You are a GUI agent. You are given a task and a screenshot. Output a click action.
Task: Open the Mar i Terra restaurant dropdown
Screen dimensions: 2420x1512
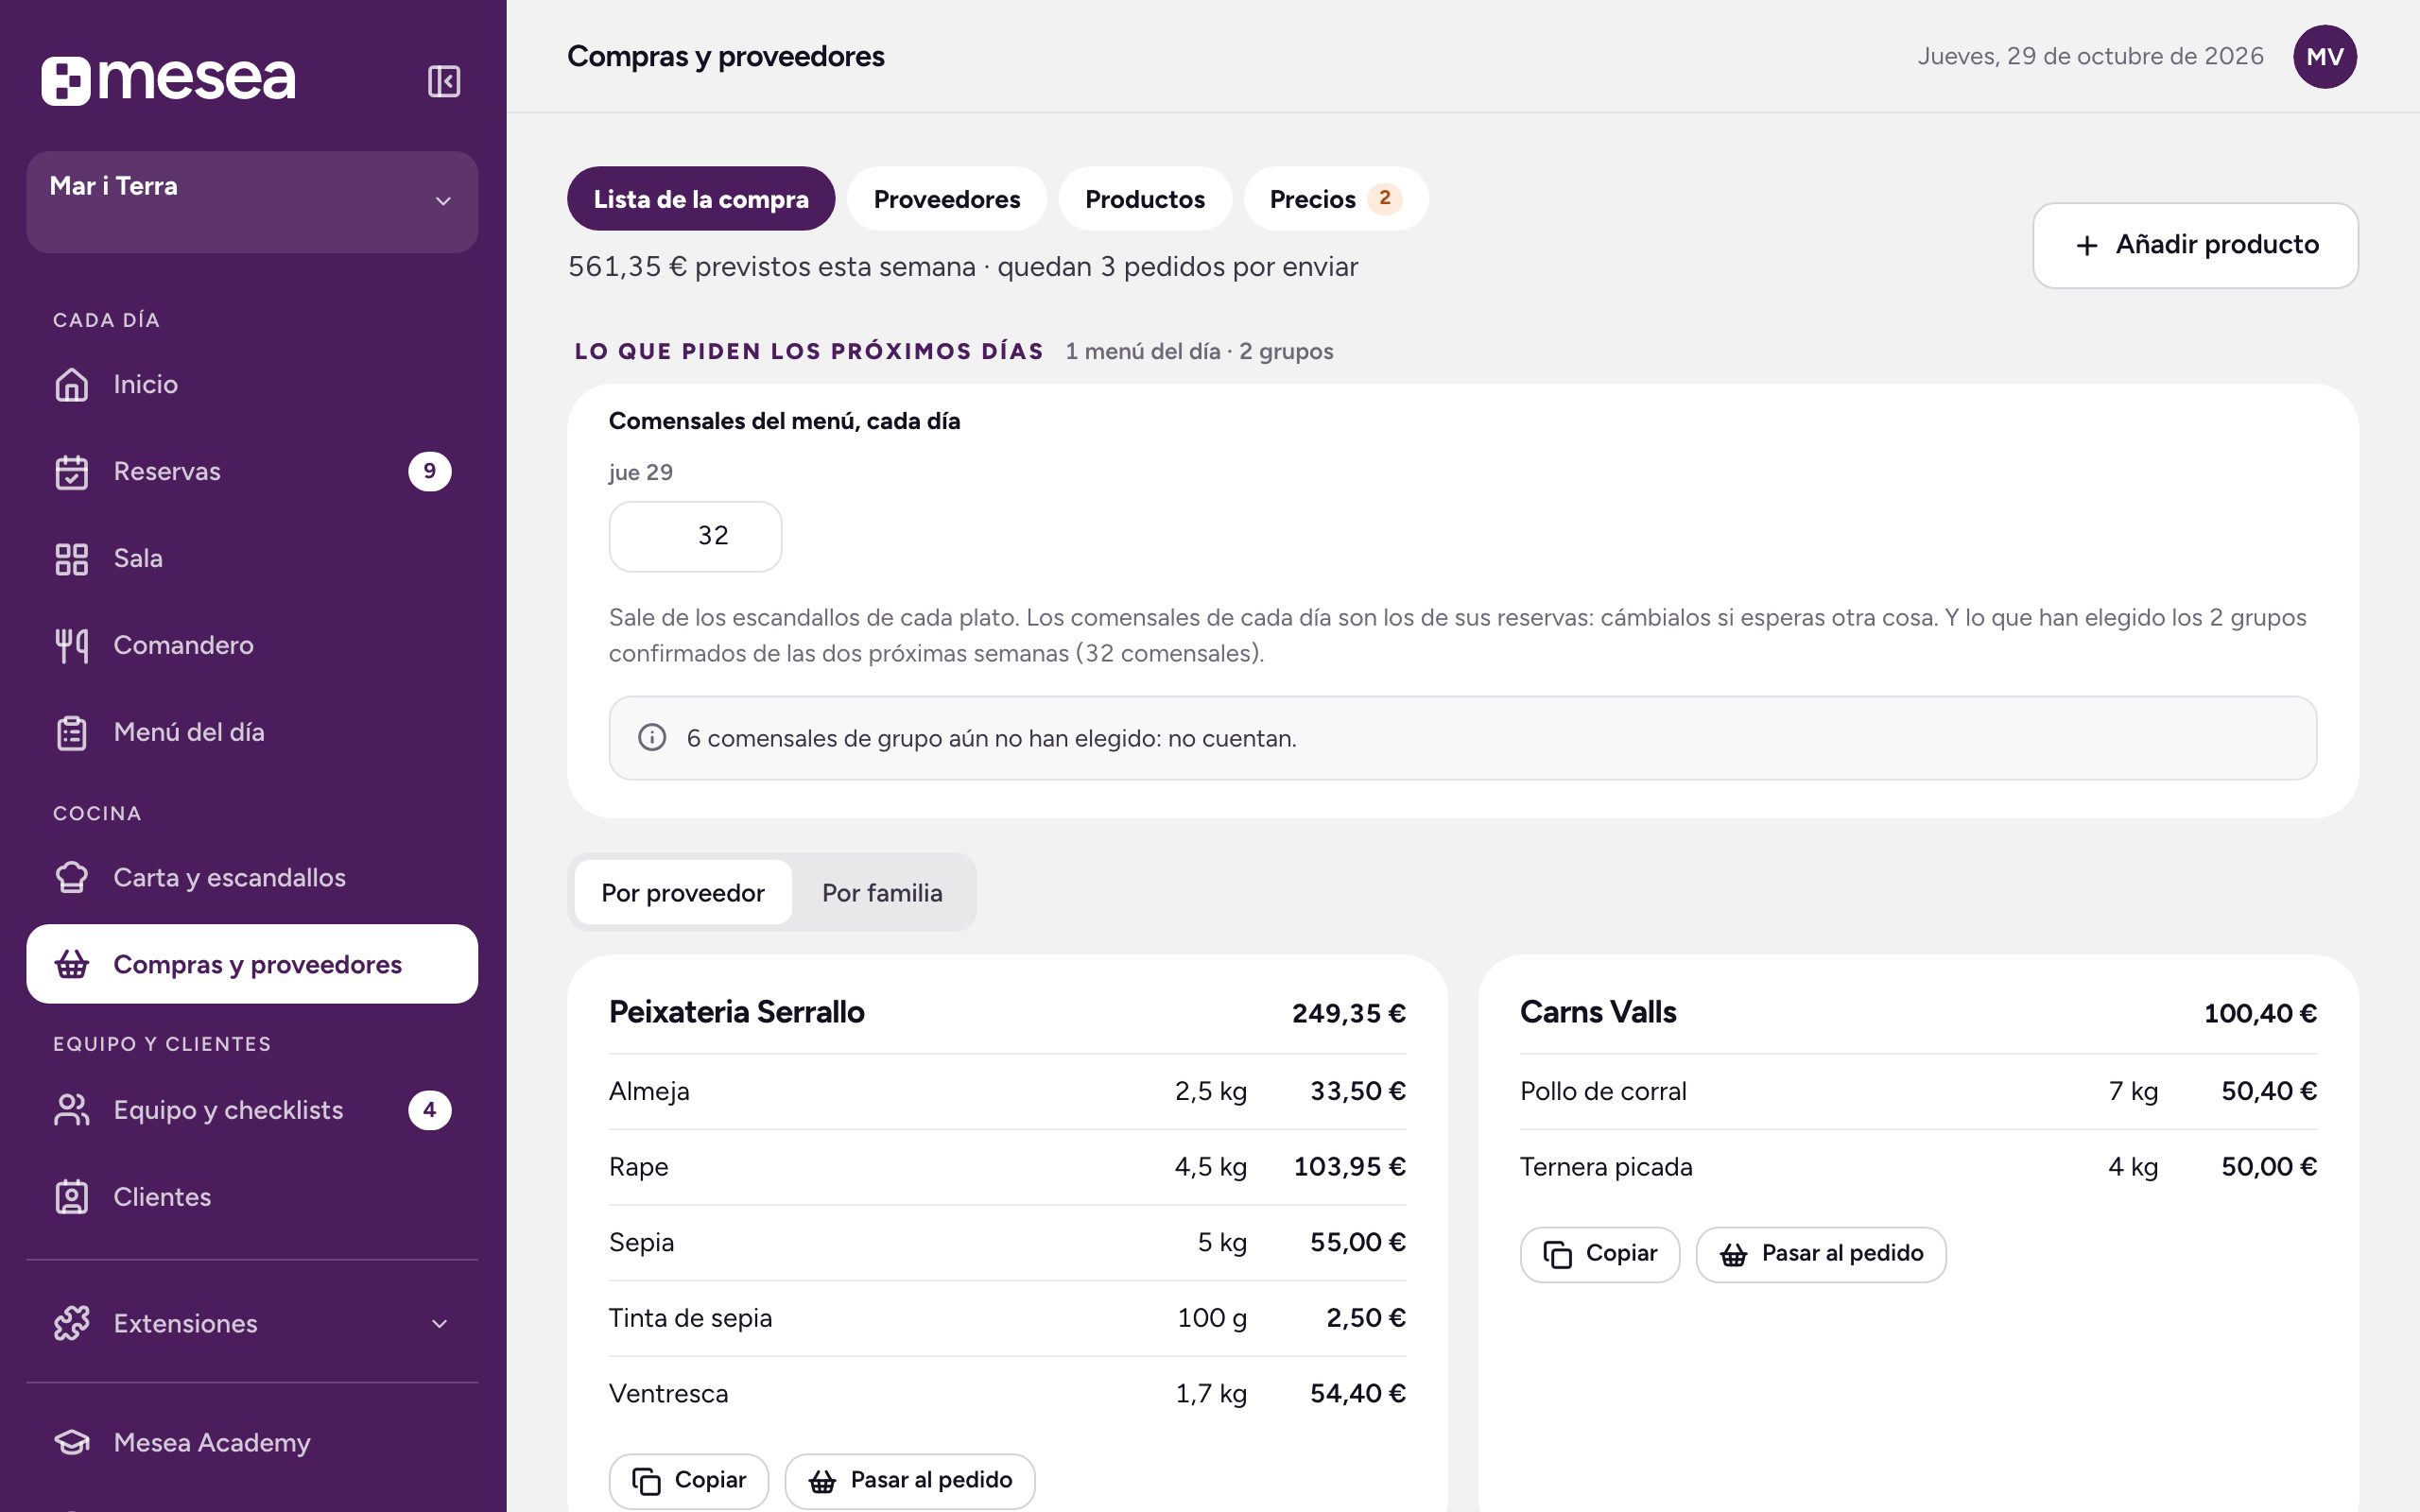[x=252, y=202]
